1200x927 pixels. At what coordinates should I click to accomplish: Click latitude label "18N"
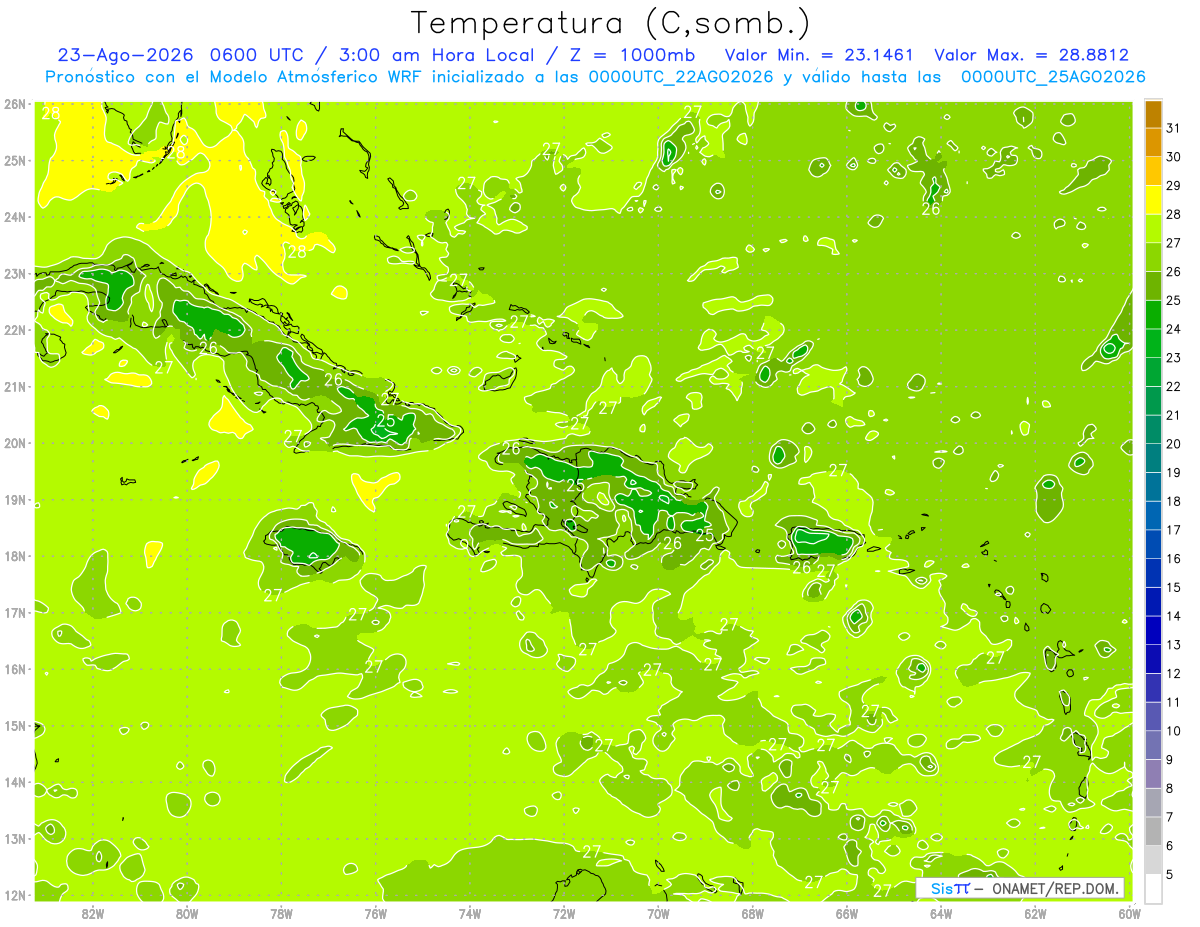[x=14, y=556]
